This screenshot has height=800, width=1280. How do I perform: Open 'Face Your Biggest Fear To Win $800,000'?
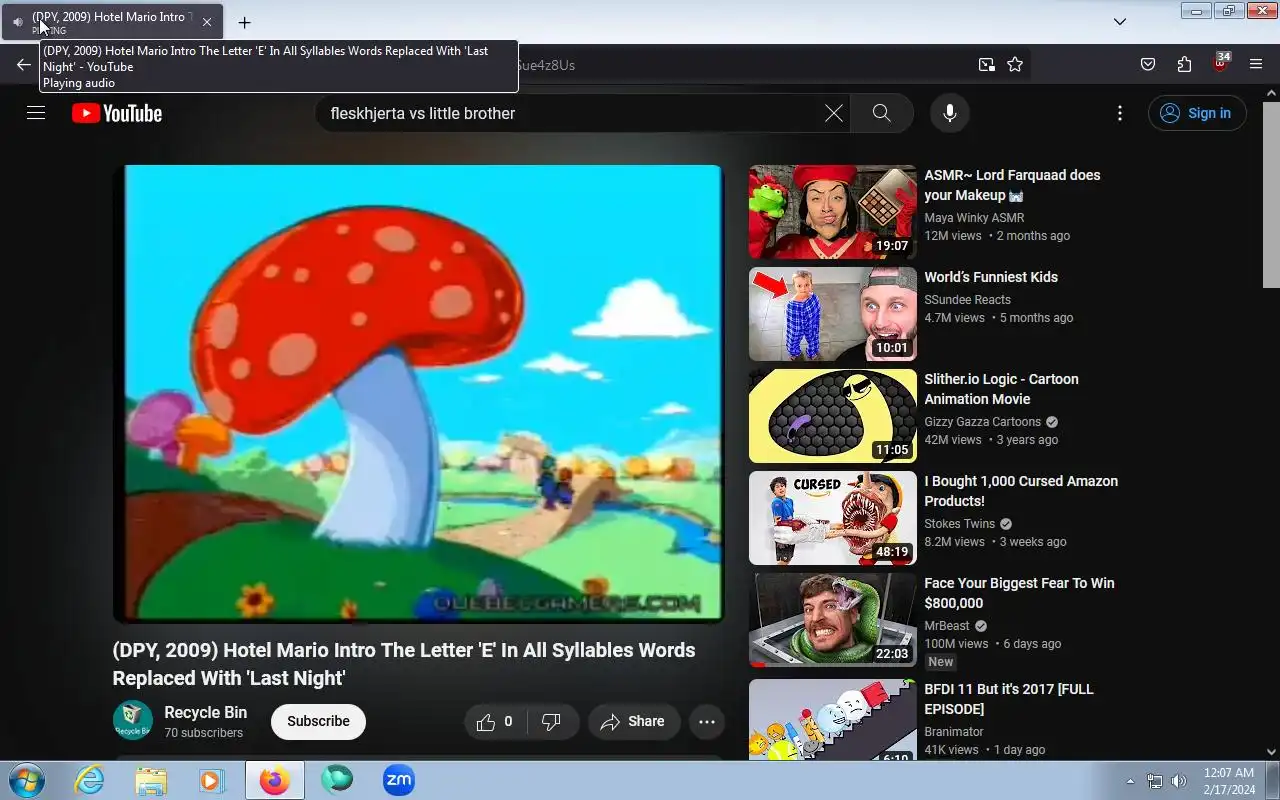click(x=1019, y=593)
